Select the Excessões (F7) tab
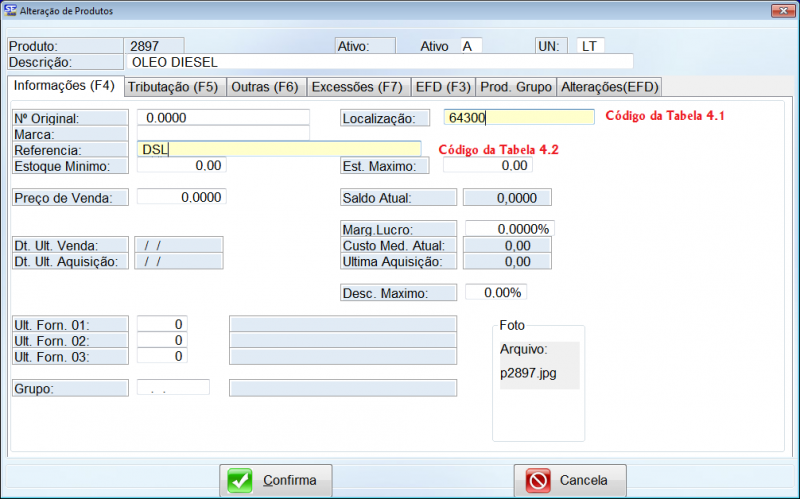This screenshot has height=499, width=800. tap(356, 87)
